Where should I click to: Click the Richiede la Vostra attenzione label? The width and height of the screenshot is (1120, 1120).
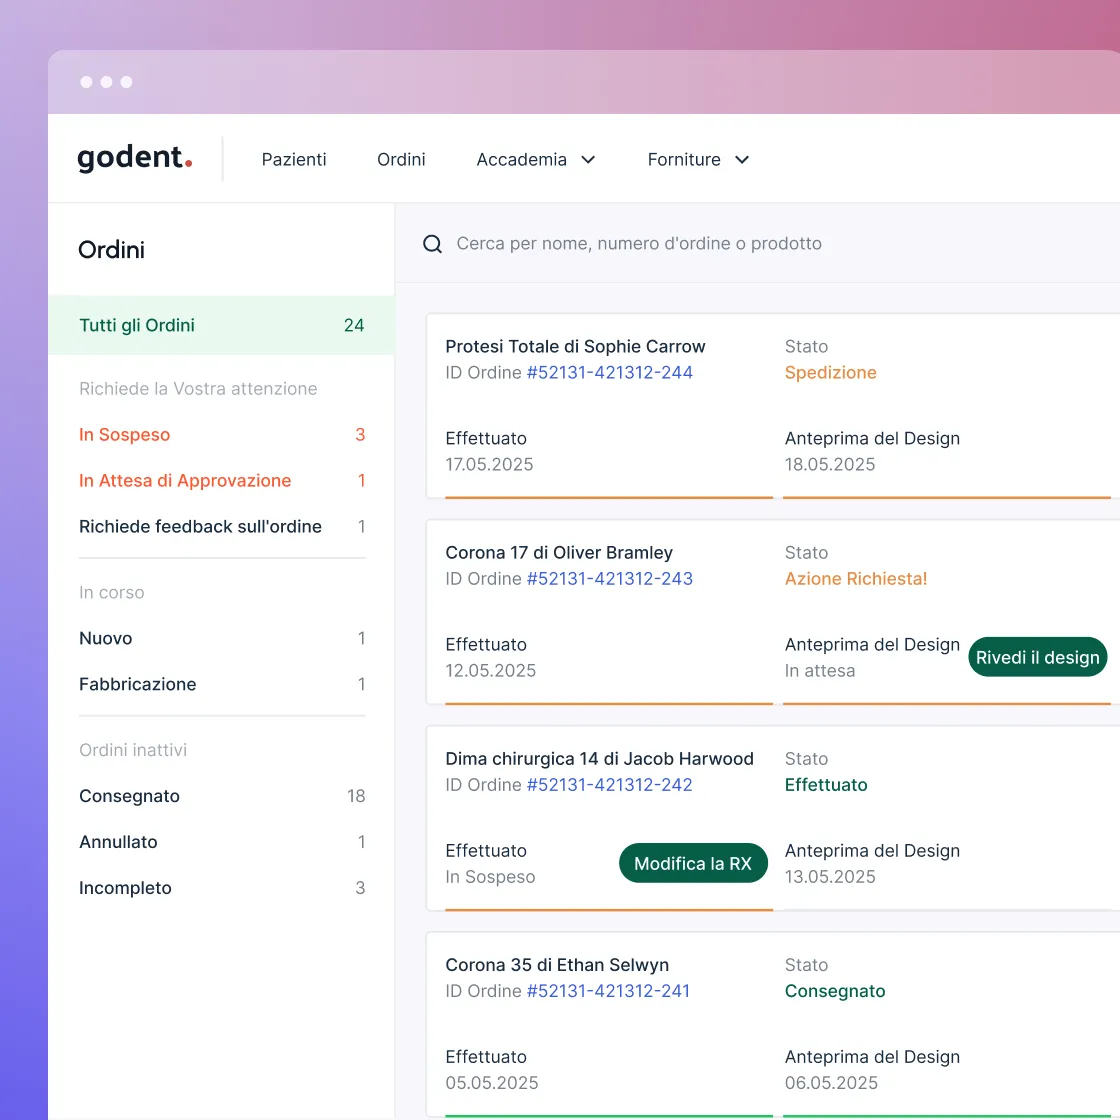[x=198, y=389]
